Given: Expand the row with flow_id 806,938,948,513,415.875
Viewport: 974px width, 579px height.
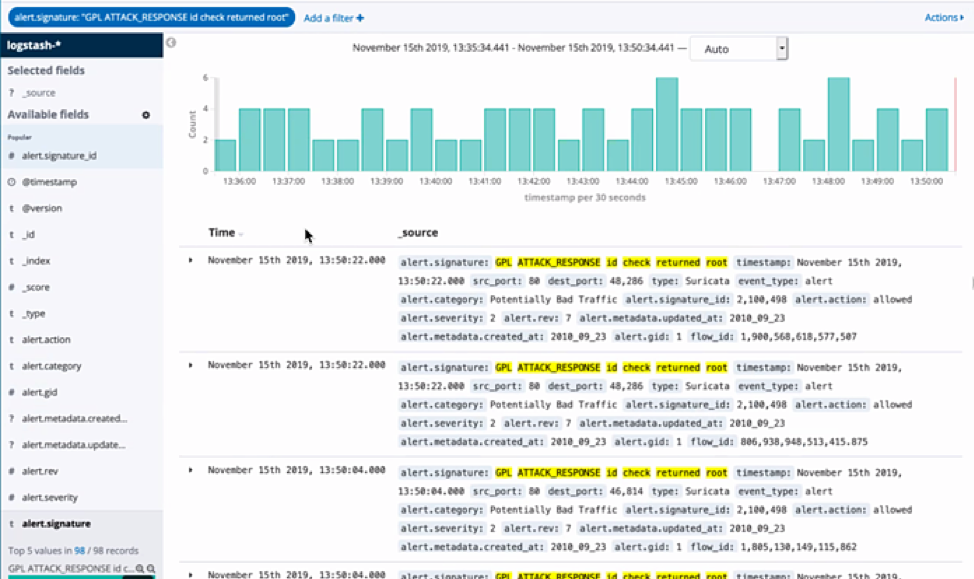Looking at the screenshot, I should tap(191, 365).
